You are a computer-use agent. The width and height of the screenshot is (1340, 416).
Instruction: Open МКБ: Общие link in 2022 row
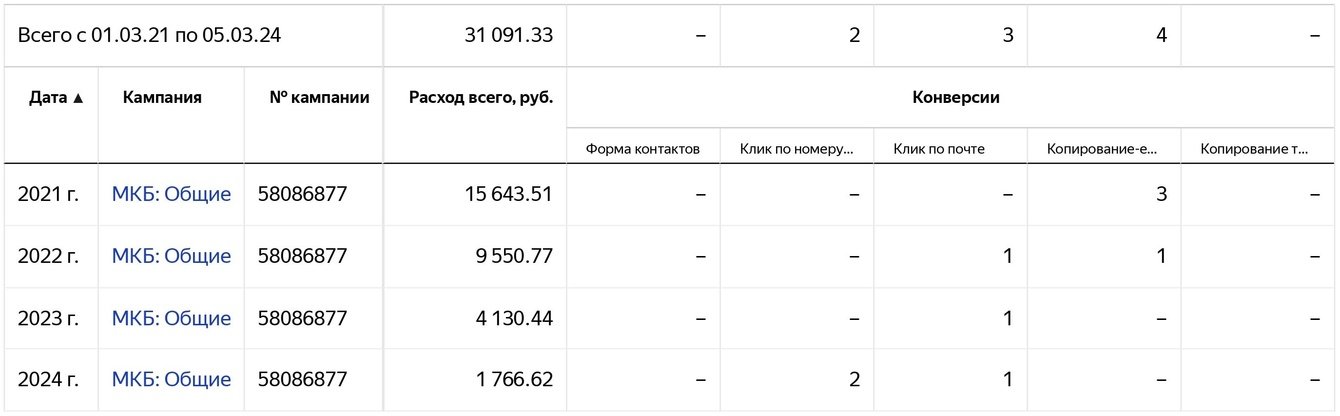pos(171,256)
